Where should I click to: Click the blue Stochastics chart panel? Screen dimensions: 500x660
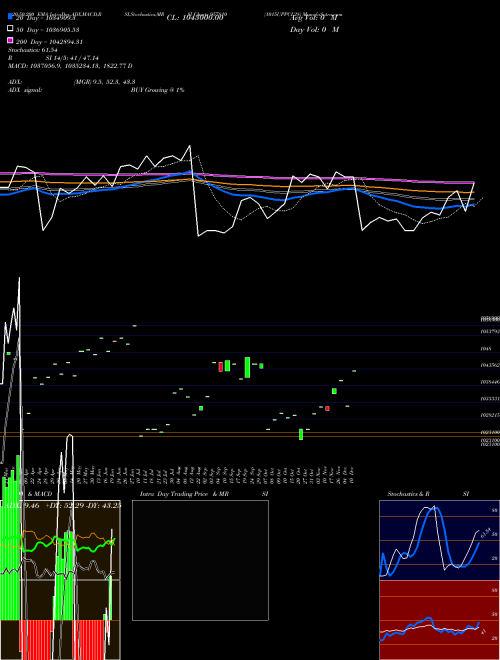tap(439, 540)
